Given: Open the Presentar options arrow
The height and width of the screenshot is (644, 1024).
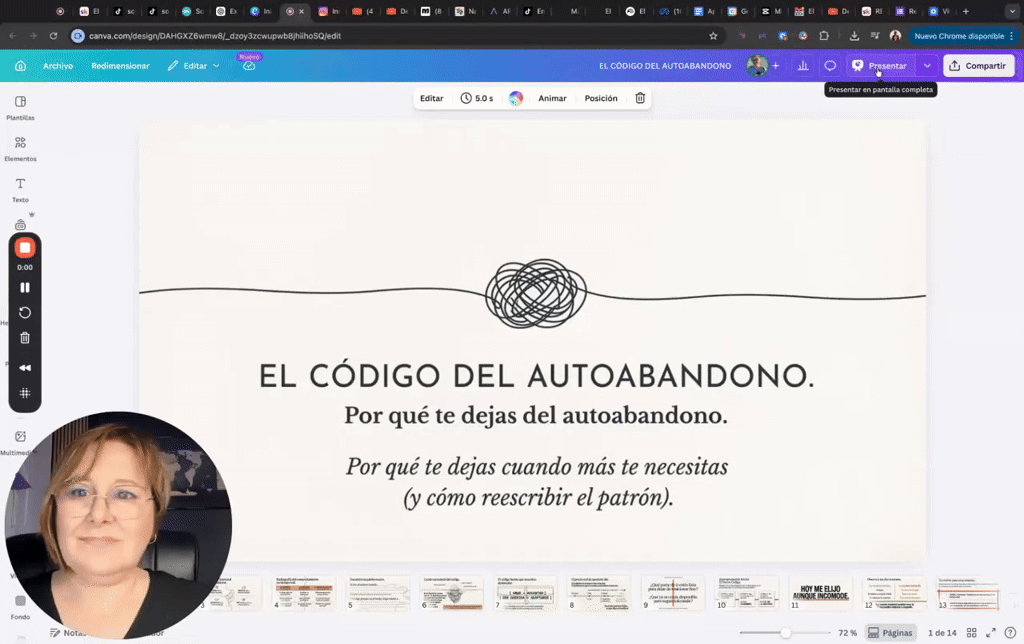Looking at the screenshot, I should point(926,65).
